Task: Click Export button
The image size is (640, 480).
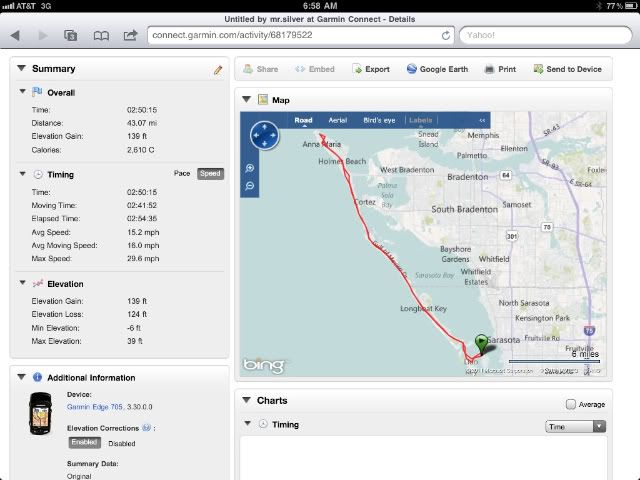Action: pos(370,69)
